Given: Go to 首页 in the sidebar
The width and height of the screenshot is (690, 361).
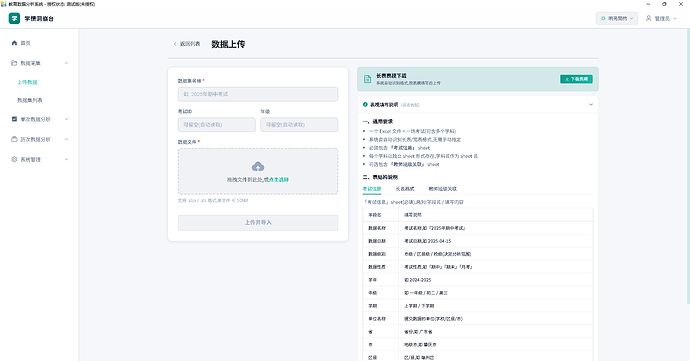Looking at the screenshot, I should pyautogui.click(x=26, y=43).
